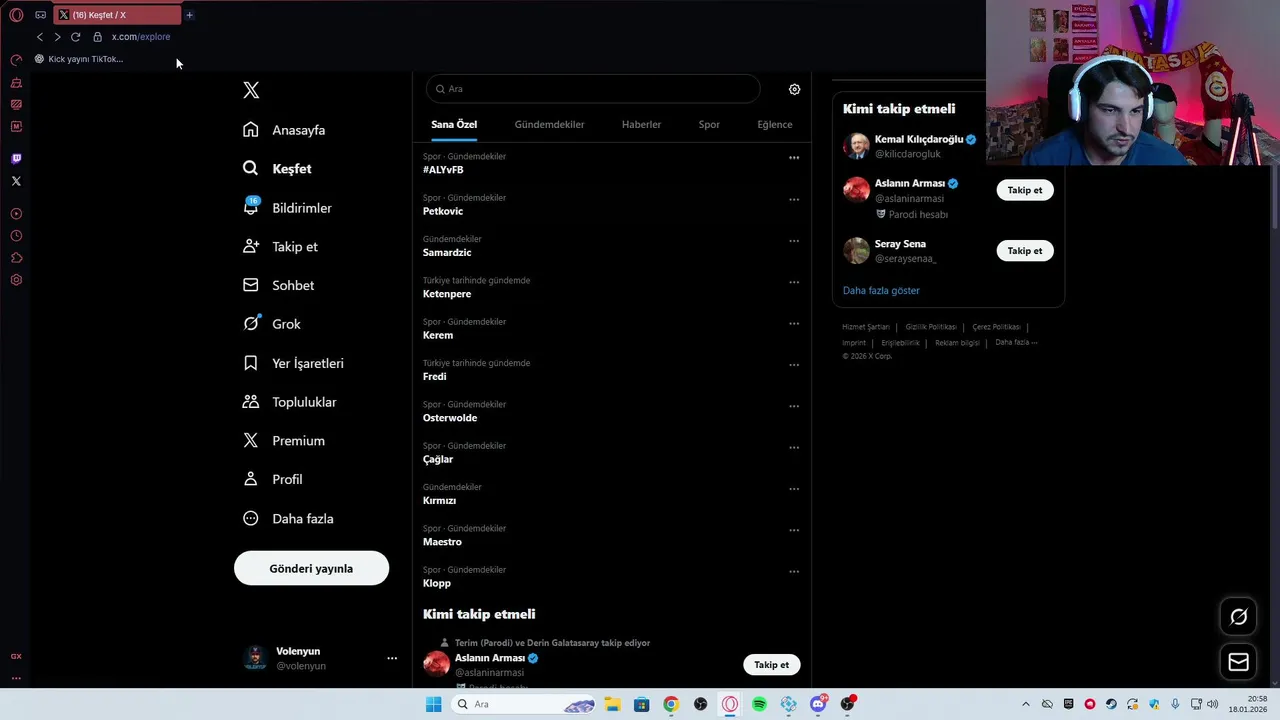Open more options for Fredi trend

tap(794, 365)
